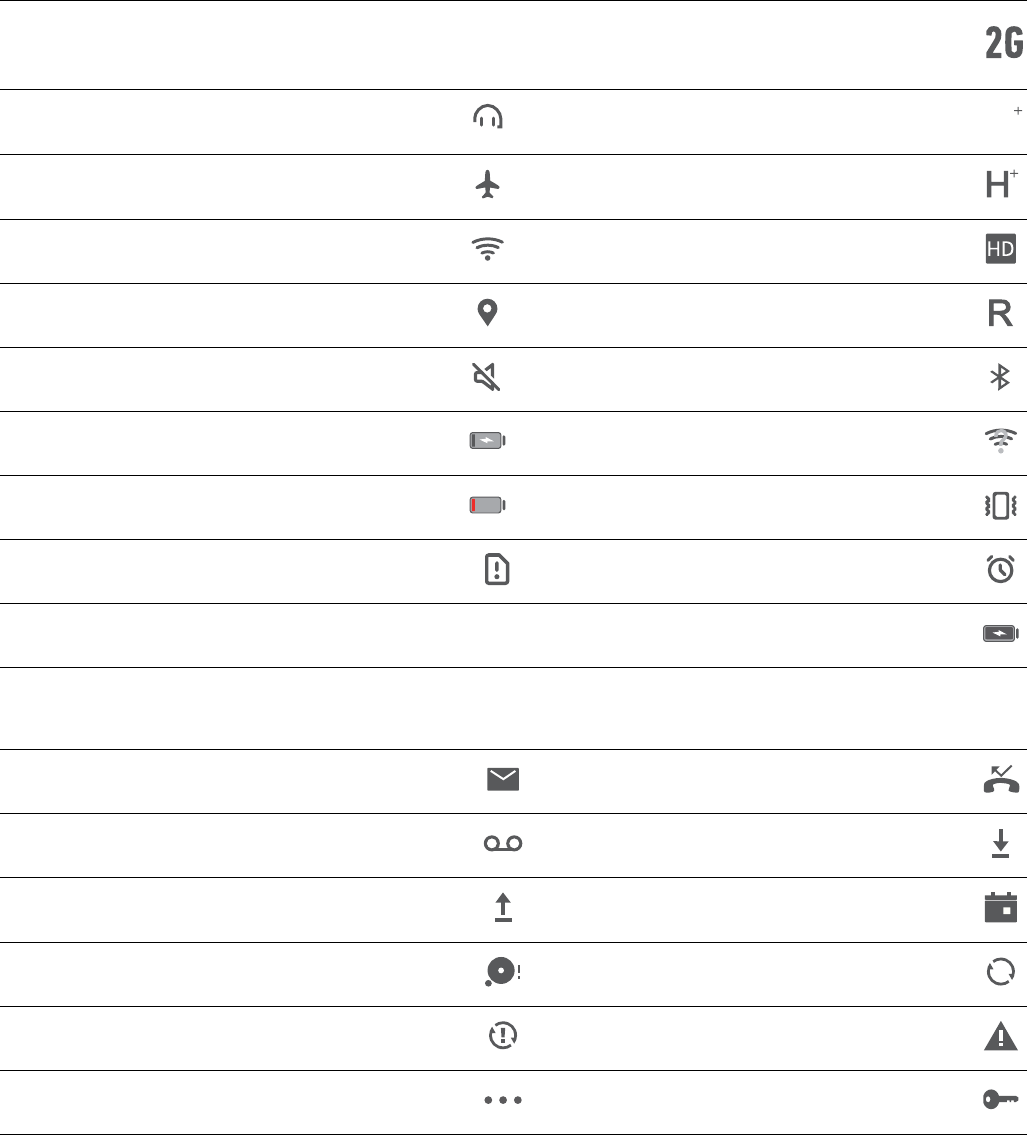Click the location pin icon

click(x=488, y=314)
